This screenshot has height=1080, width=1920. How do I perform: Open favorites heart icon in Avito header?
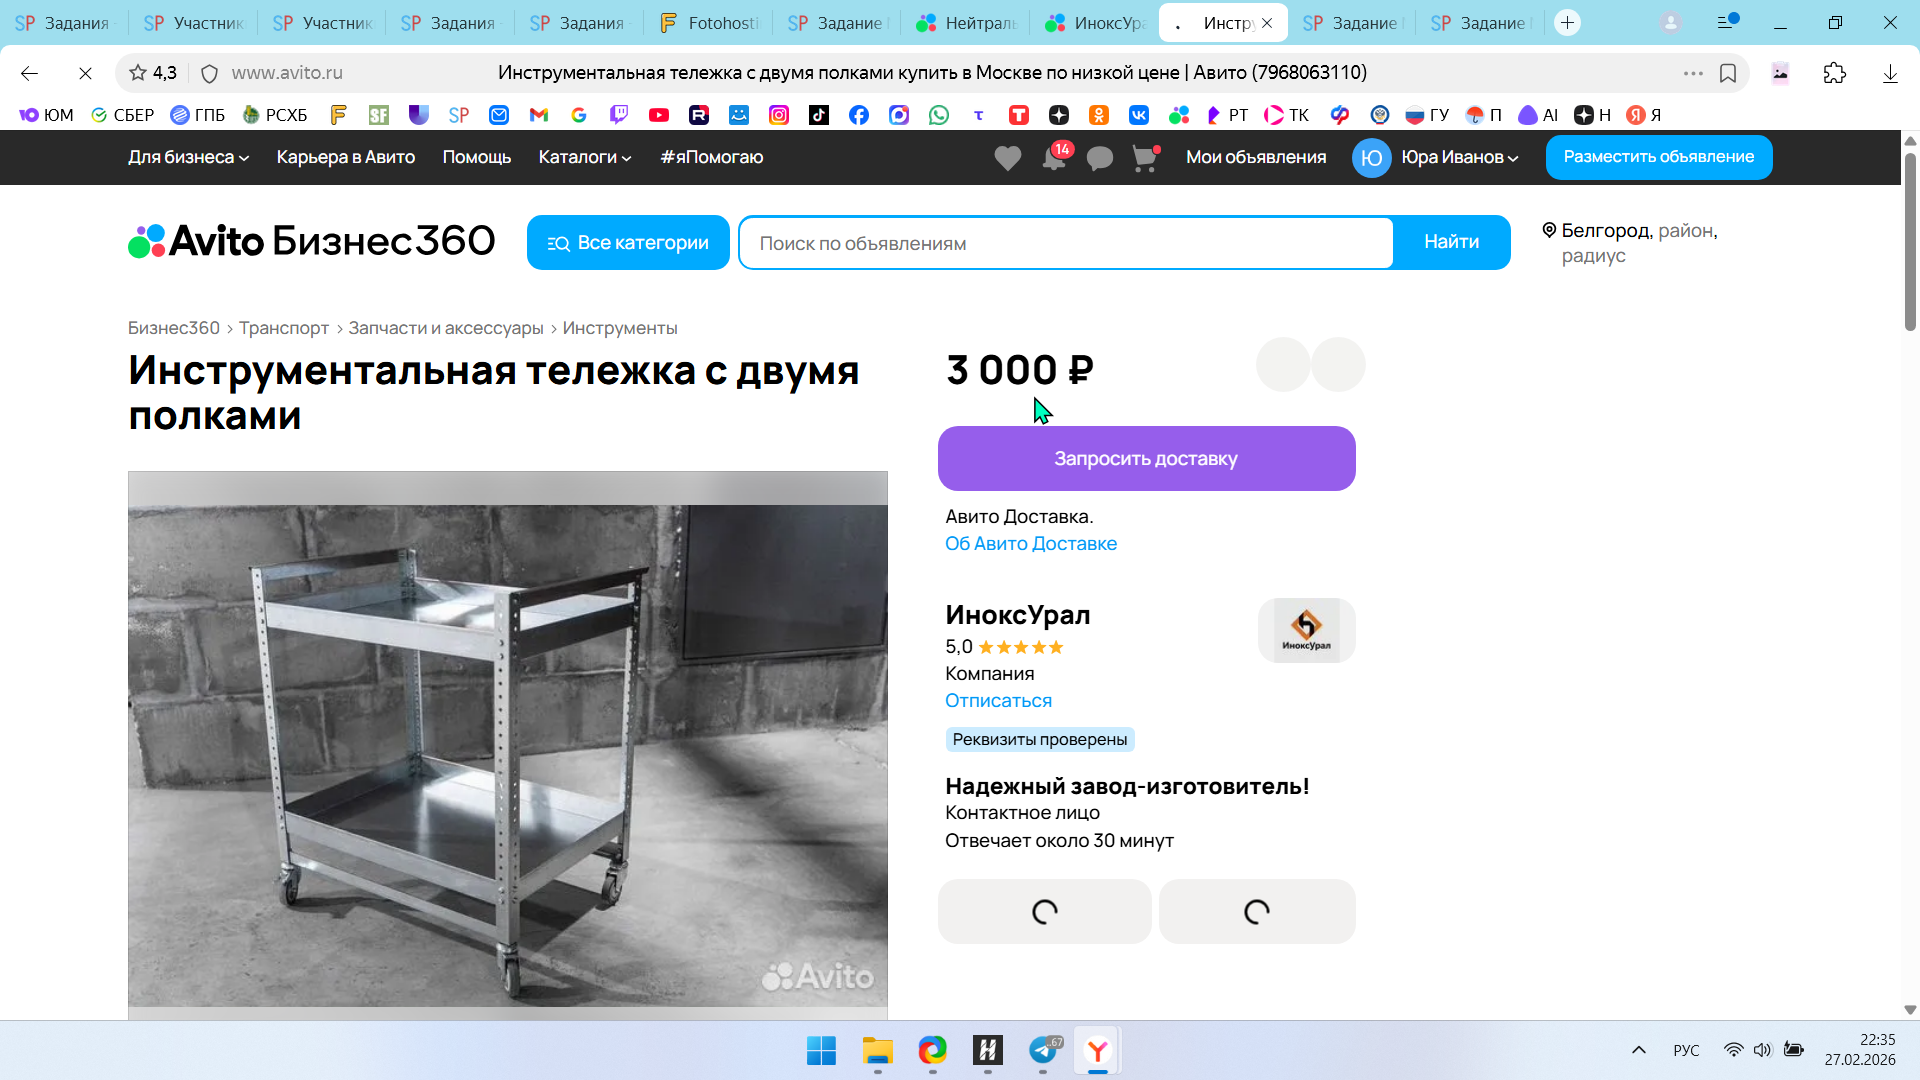click(x=1008, y=158)
